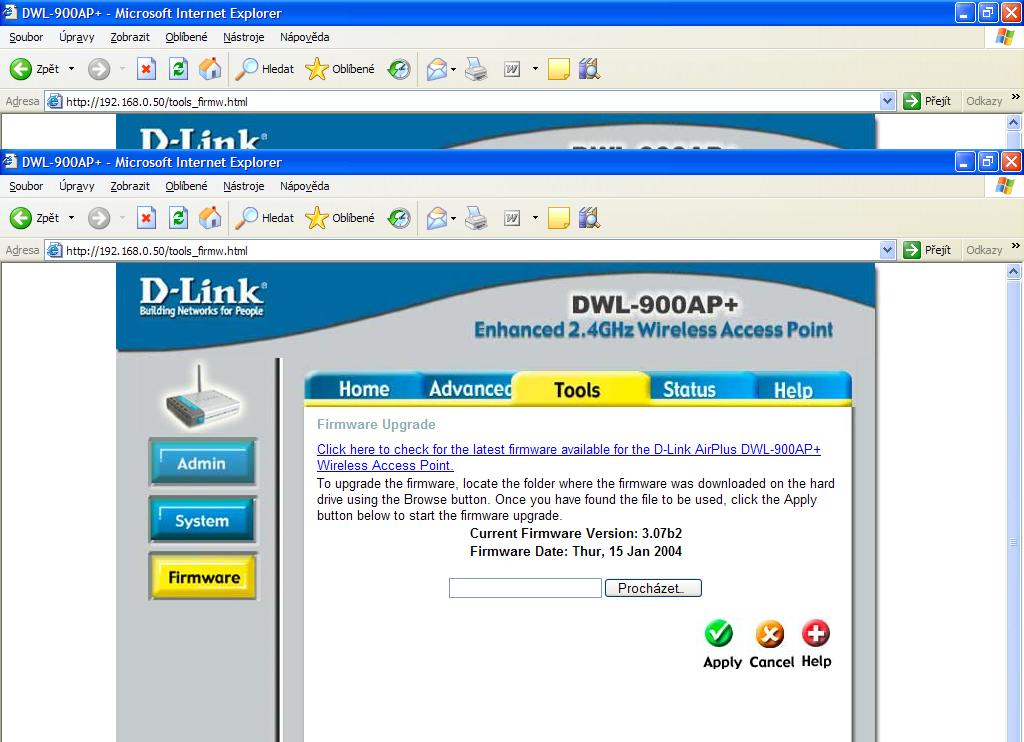The width and height of the screenshot is (1024, 742).
Task: Click the Procházet browse button
Action: [653, 588]
